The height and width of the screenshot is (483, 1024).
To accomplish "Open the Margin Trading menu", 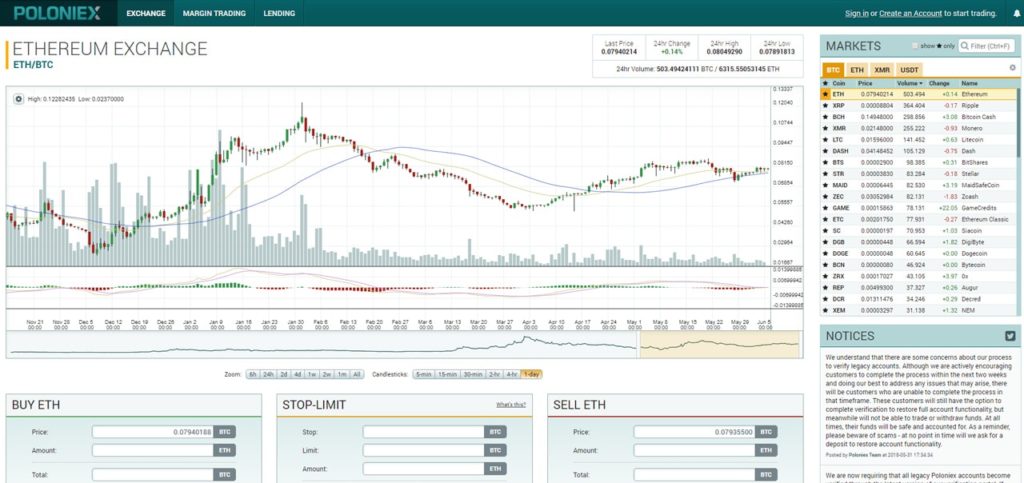I will (214, 13).
